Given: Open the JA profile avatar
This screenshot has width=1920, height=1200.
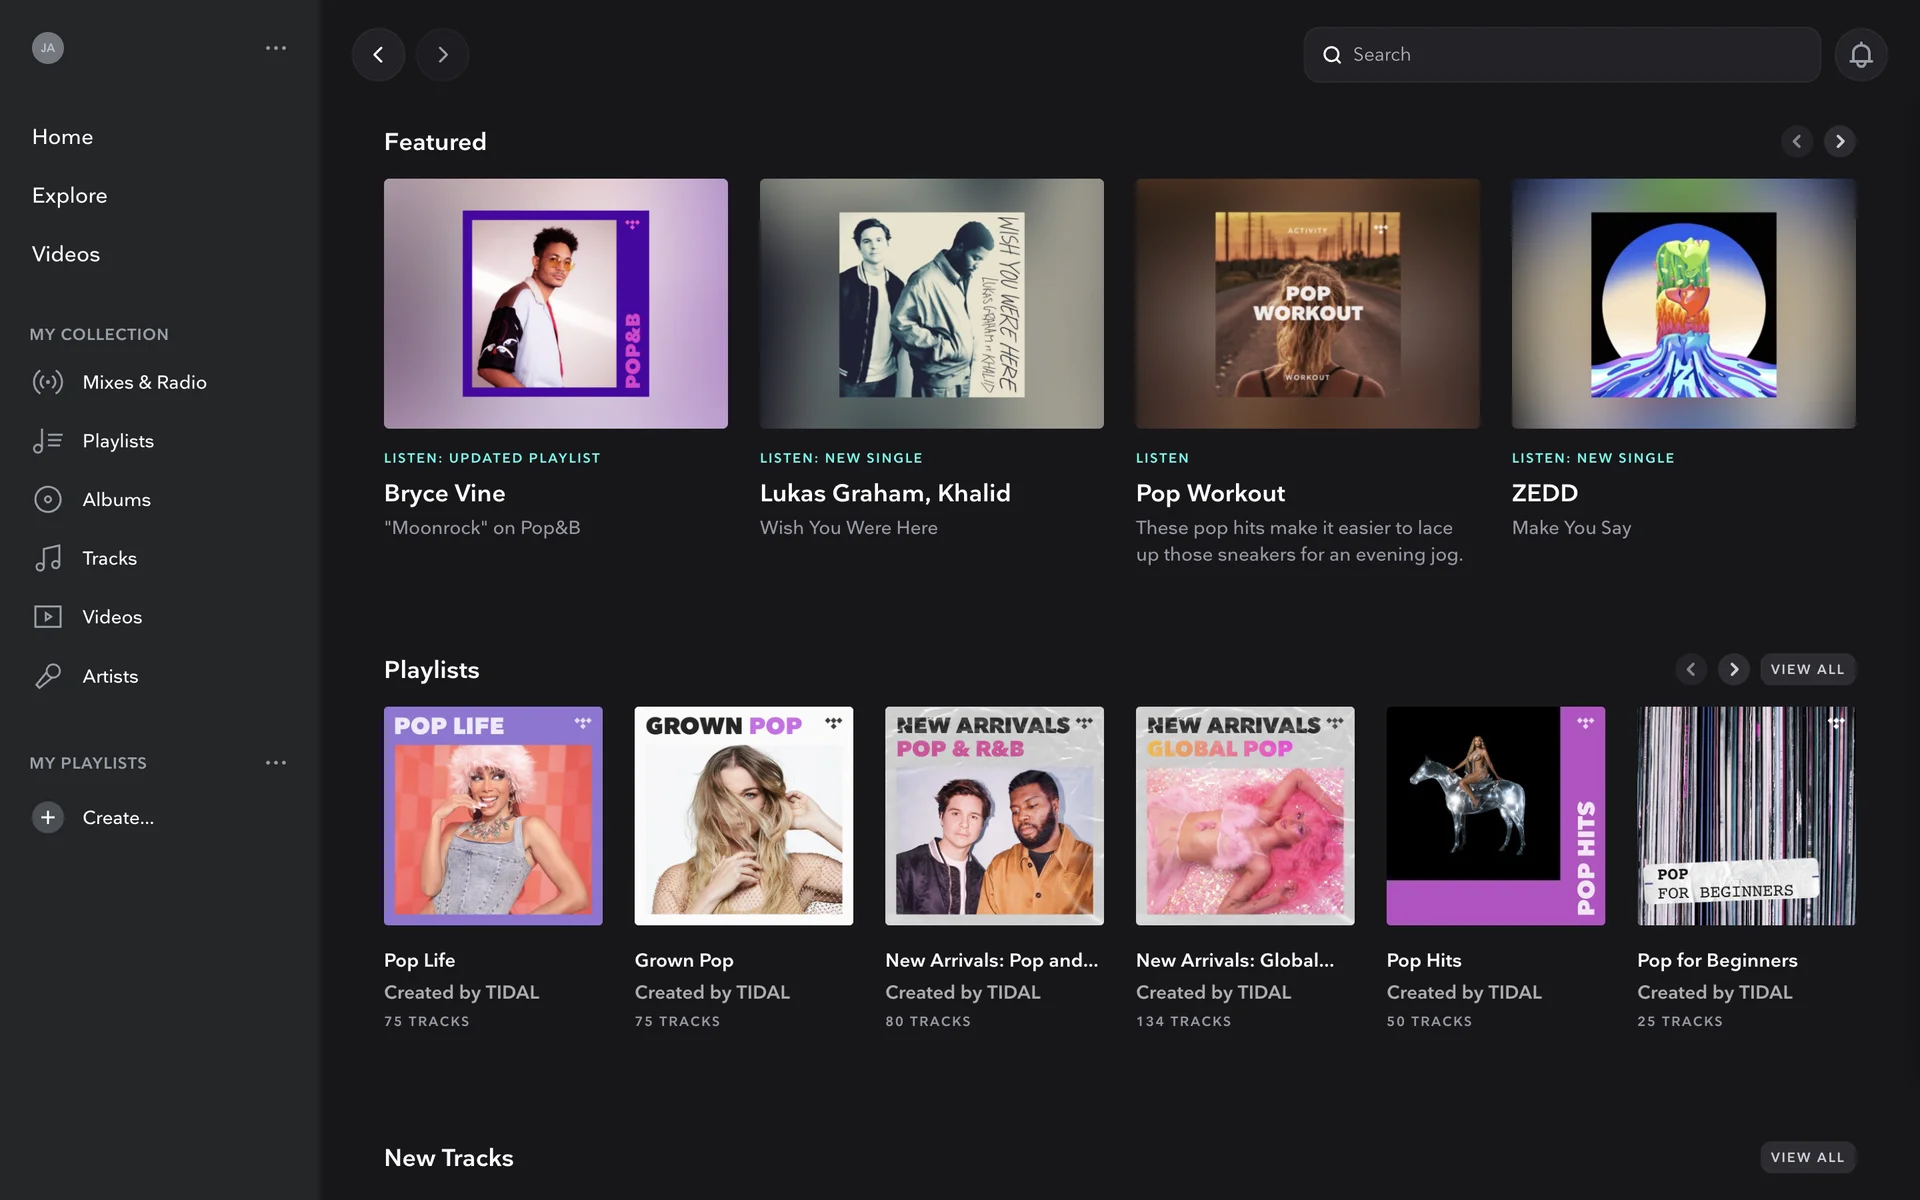Looking at the screenshot, I should click(48, 48).
